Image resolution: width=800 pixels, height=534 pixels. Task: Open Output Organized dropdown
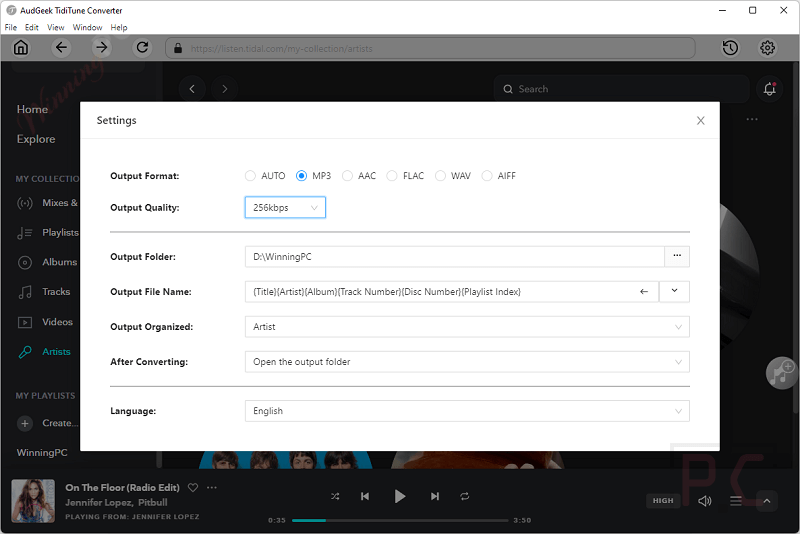467,327
